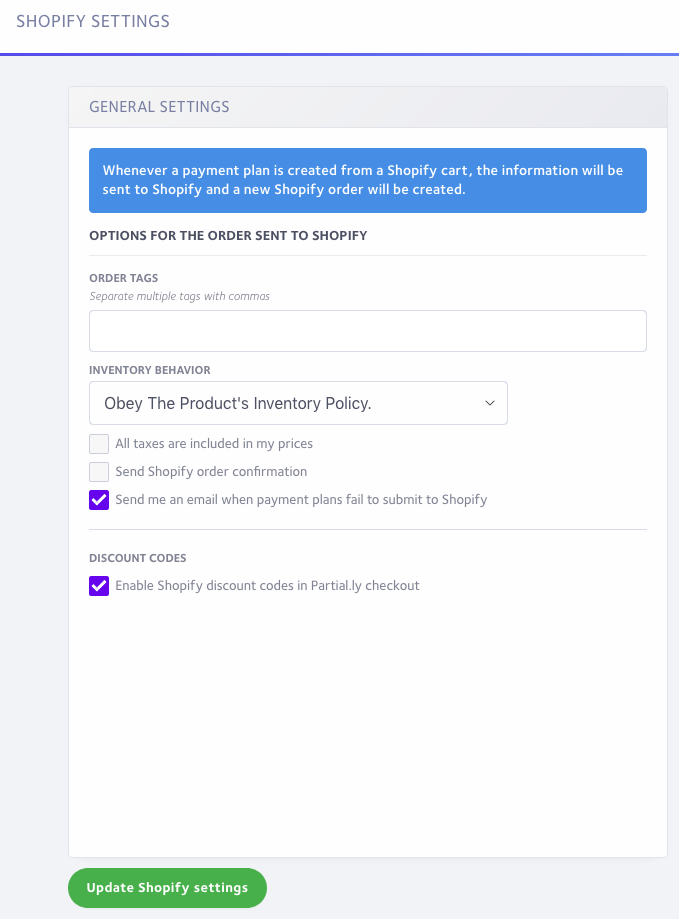Click the 'Separate multiple tags with commas' hint
Viewport: 679px width, 919px height.
[x=179, y=297]
